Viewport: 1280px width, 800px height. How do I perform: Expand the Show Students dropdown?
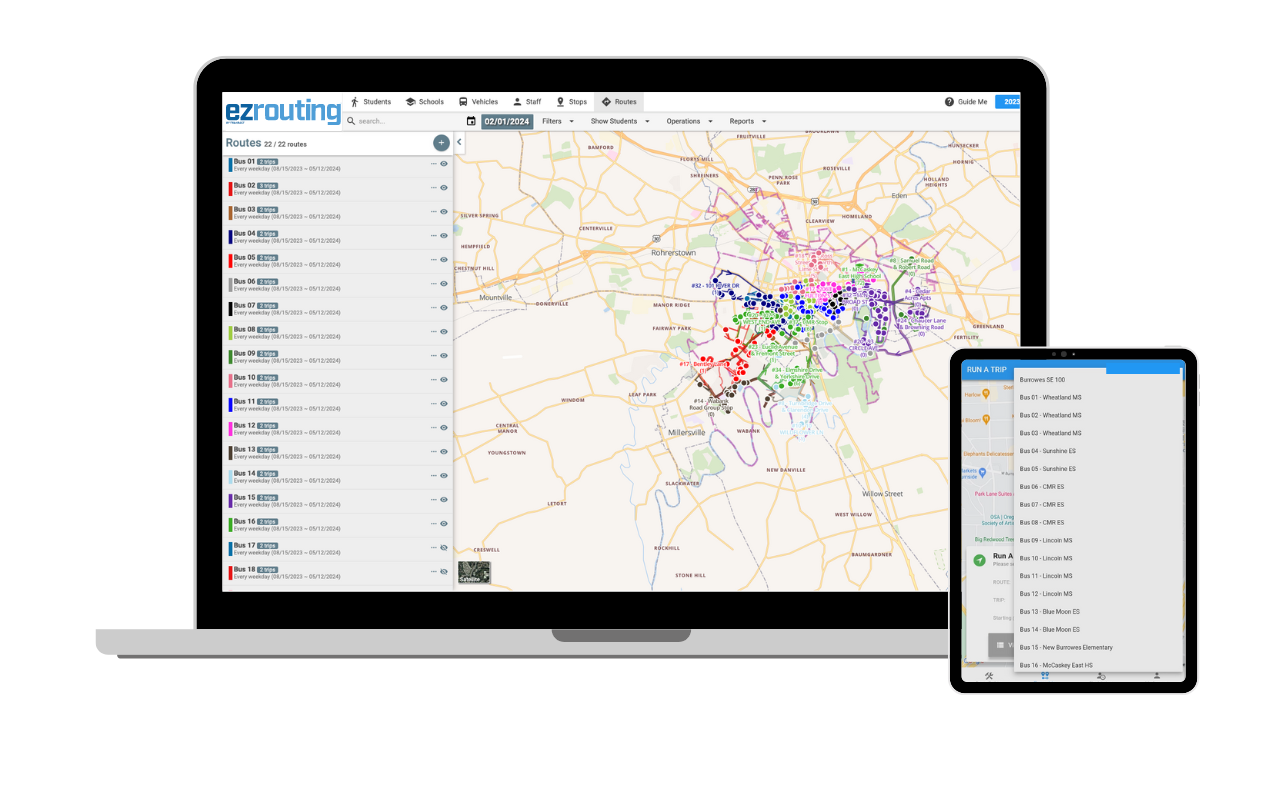tap(620, 121)
